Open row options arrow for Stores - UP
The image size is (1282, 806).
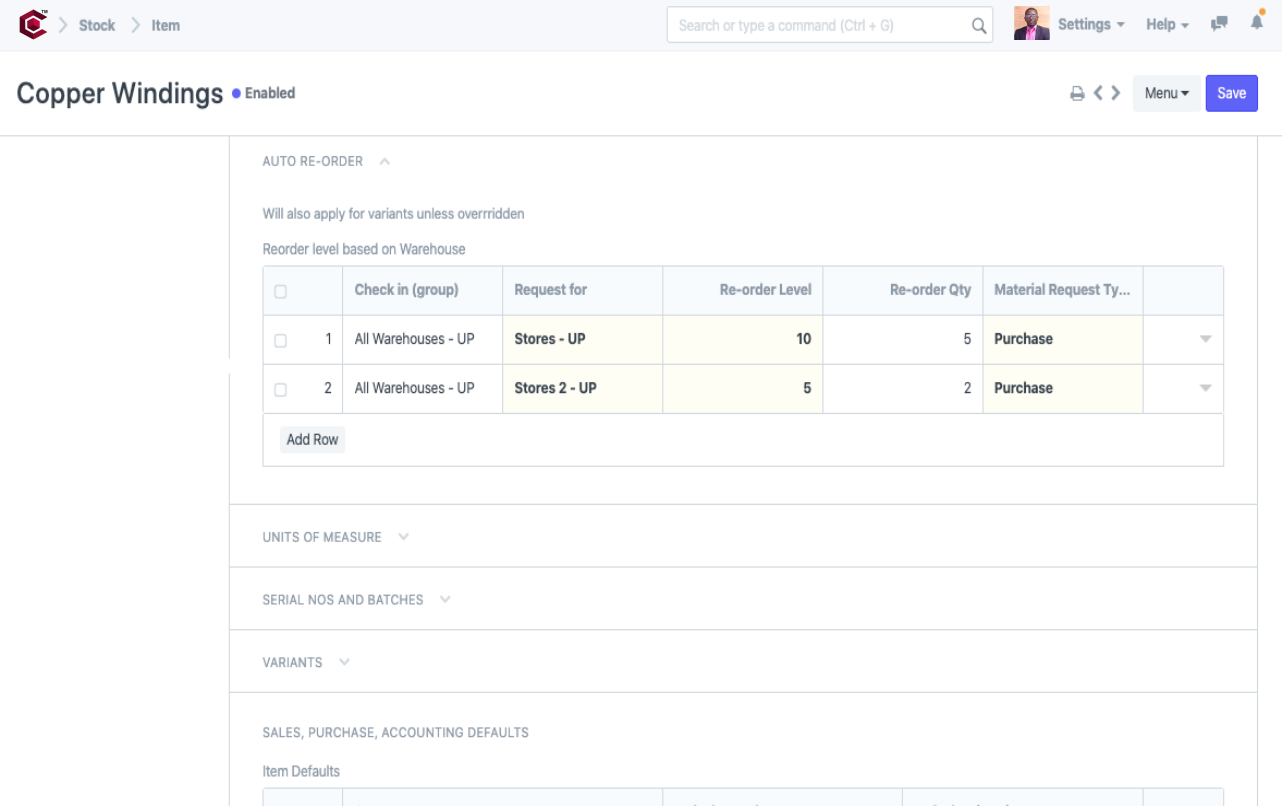coord(1205,339)
